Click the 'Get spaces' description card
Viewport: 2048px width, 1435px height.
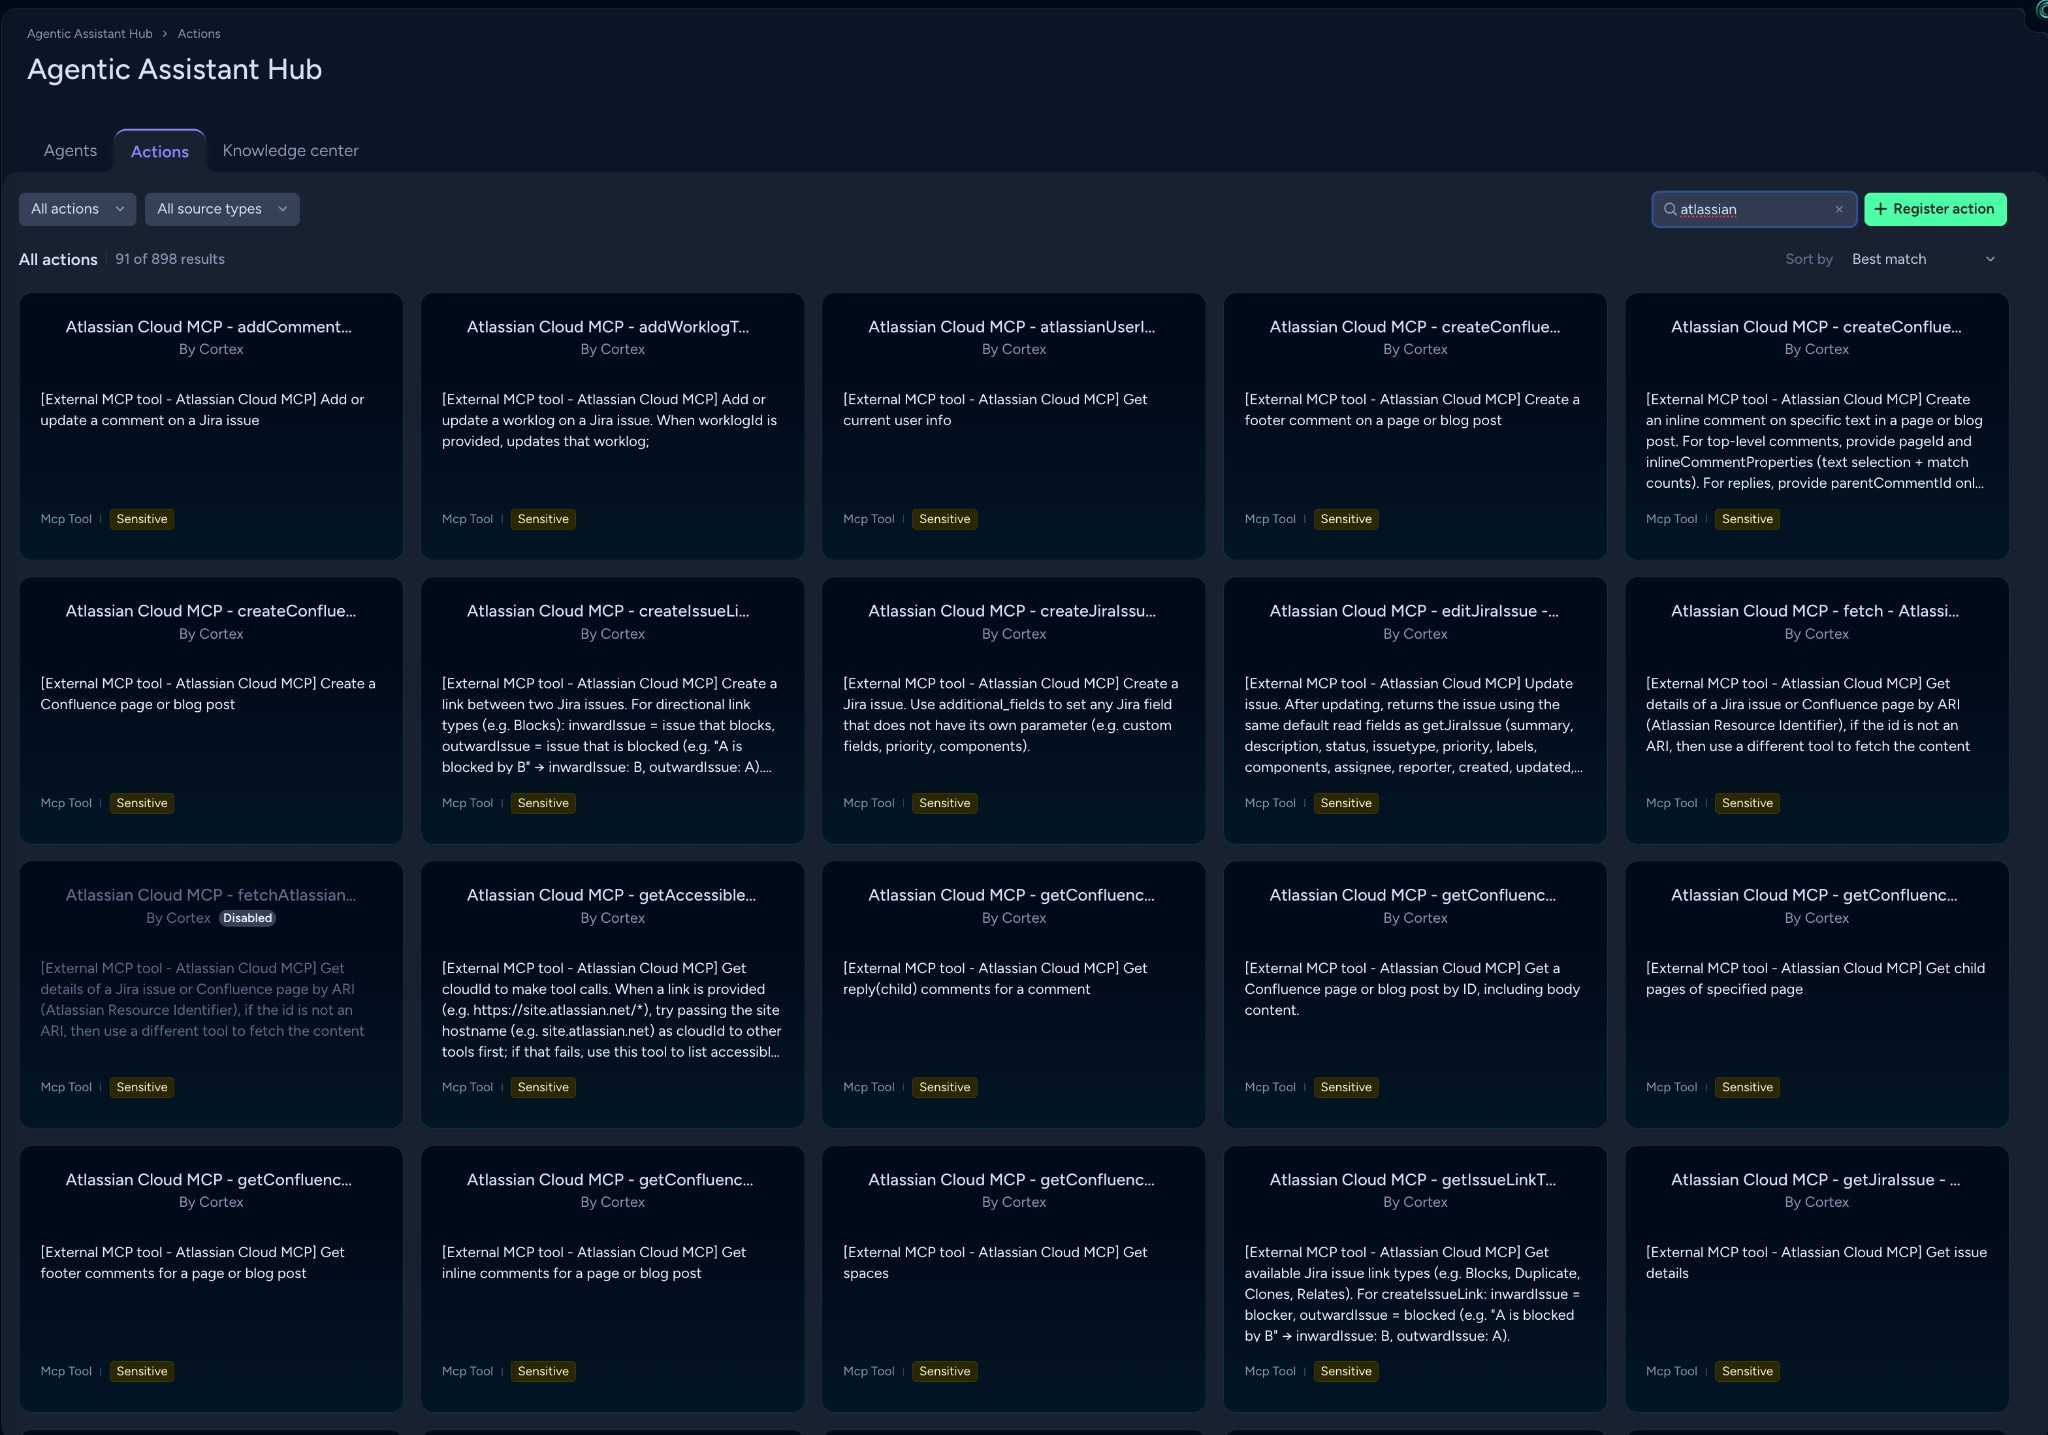click(1013, 1279)
